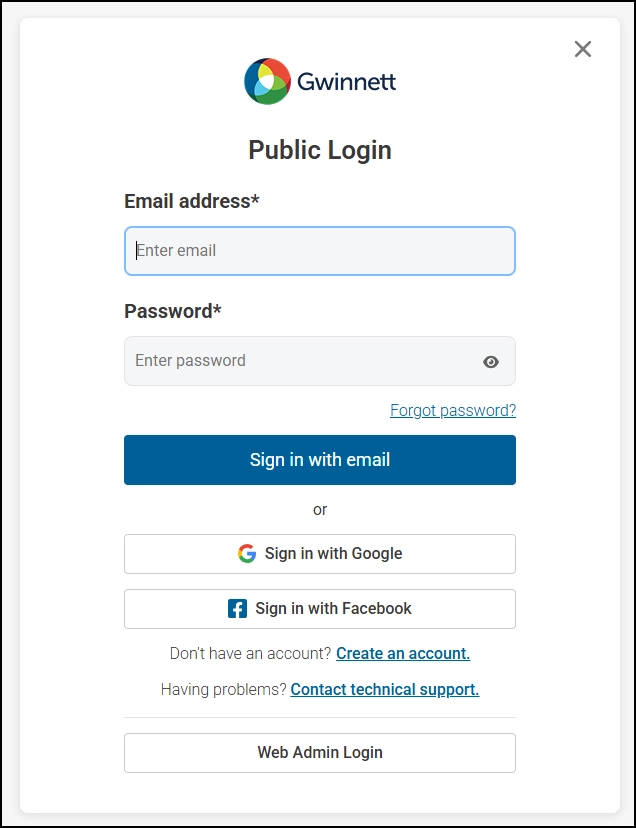Open Contact technical support link

pyautogui.click(x=385, y=689)
